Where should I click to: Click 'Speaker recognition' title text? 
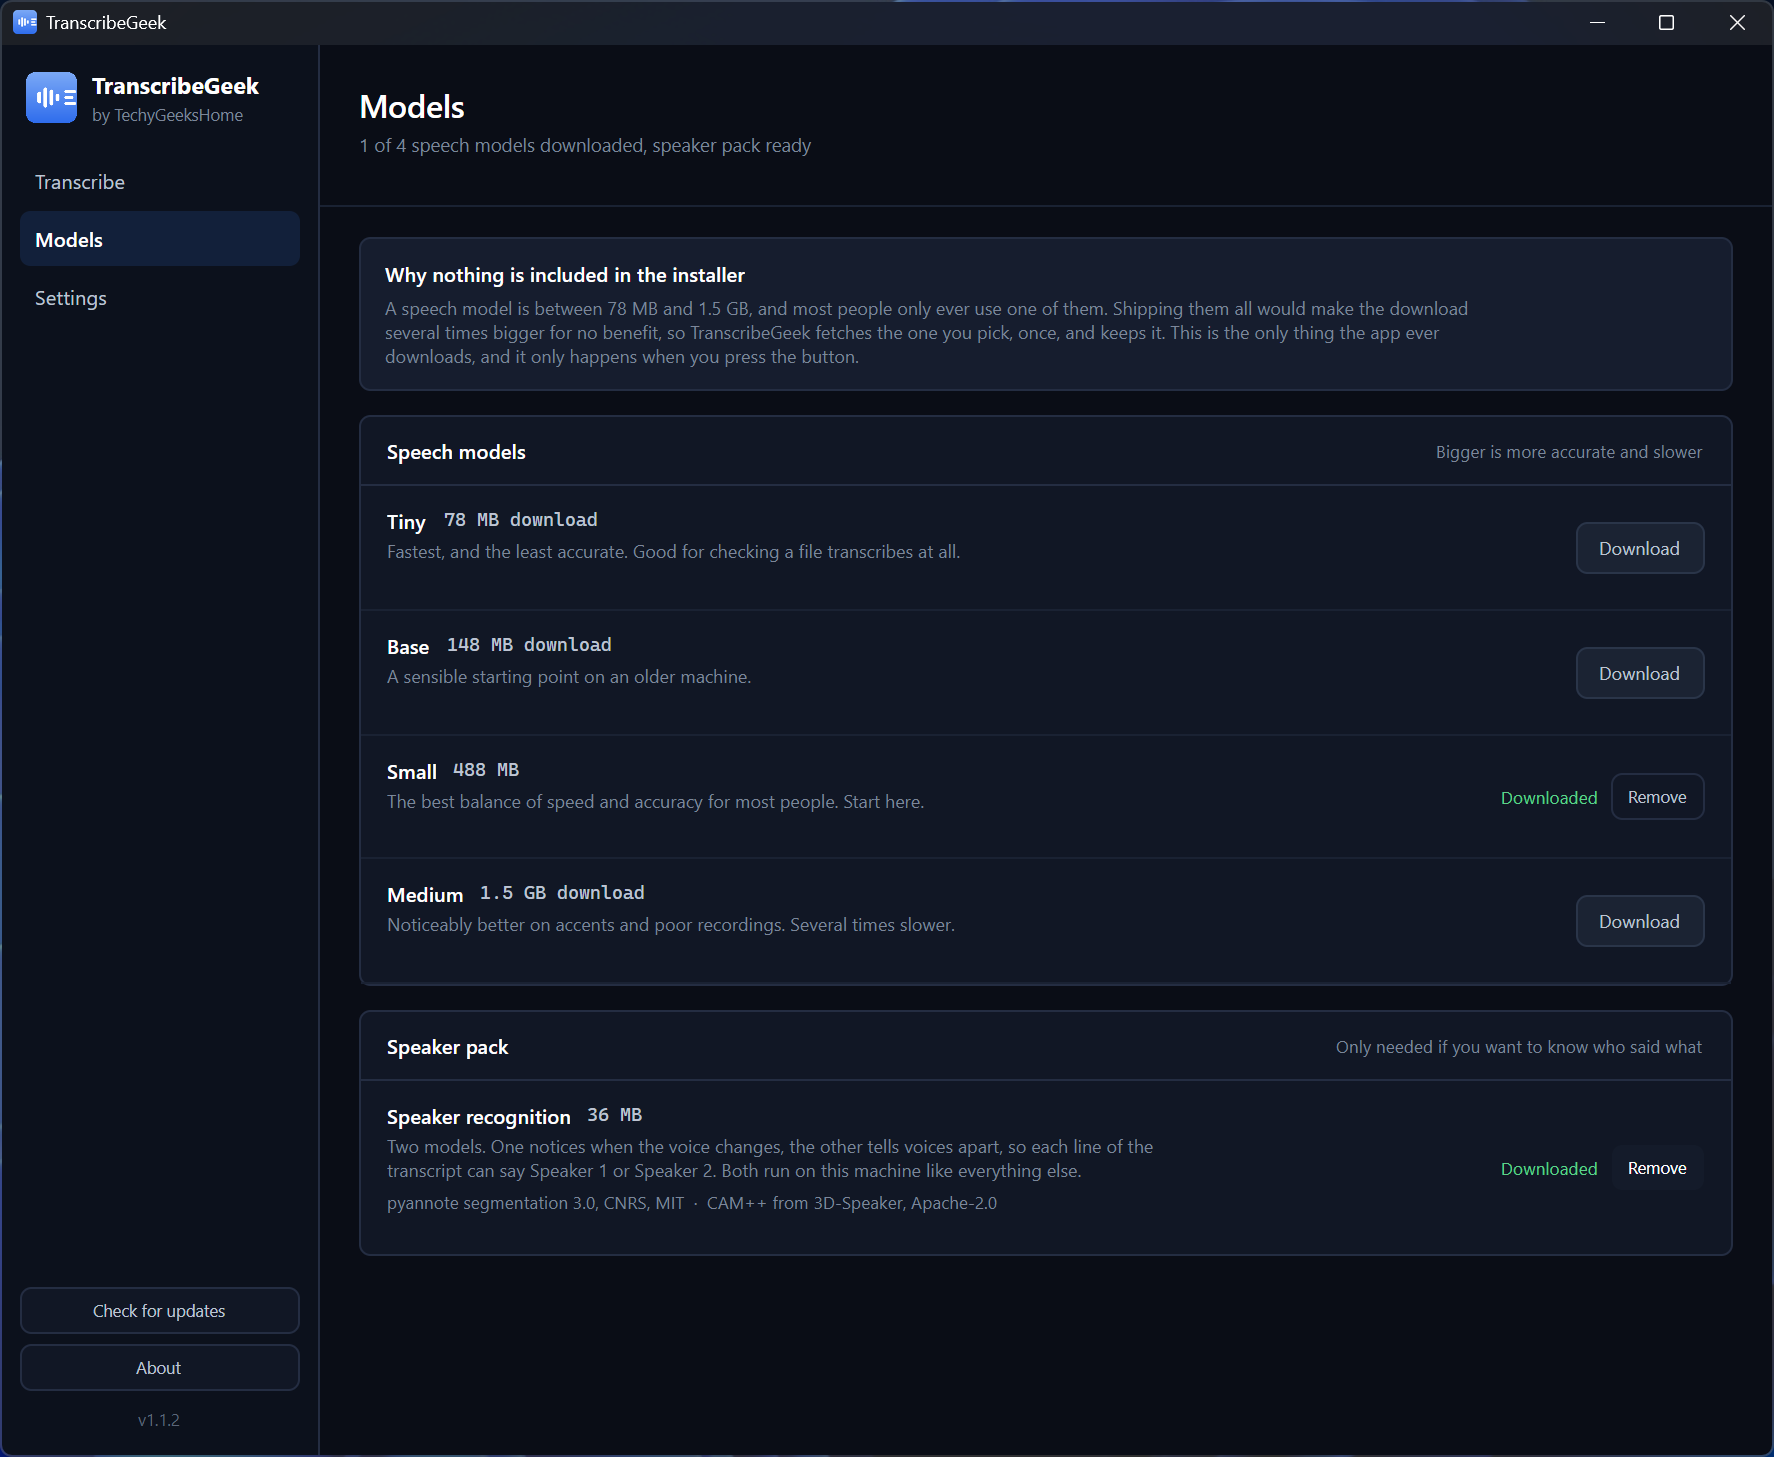pyautogui.click(x=479, y=1117)
